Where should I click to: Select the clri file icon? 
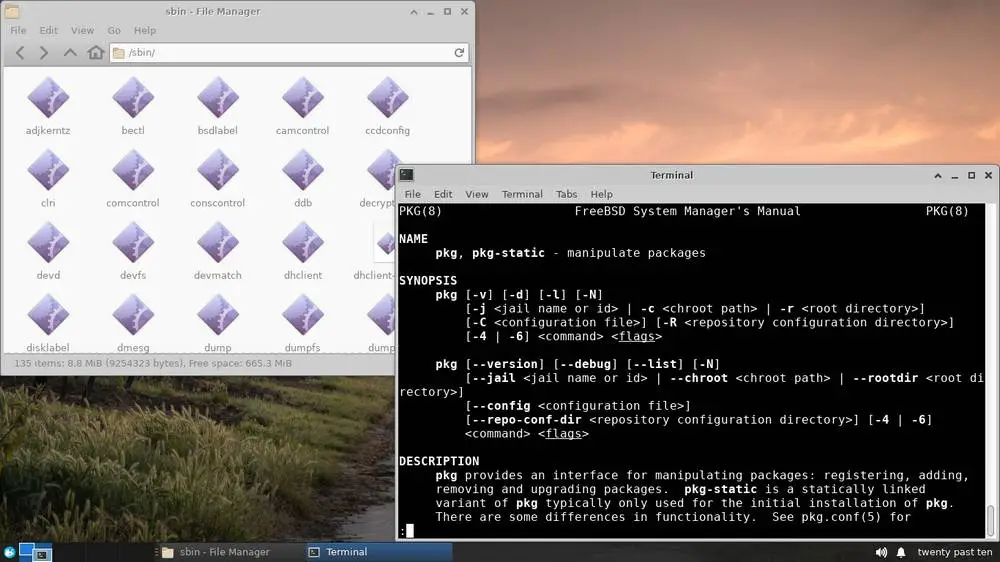pos(48,170)
